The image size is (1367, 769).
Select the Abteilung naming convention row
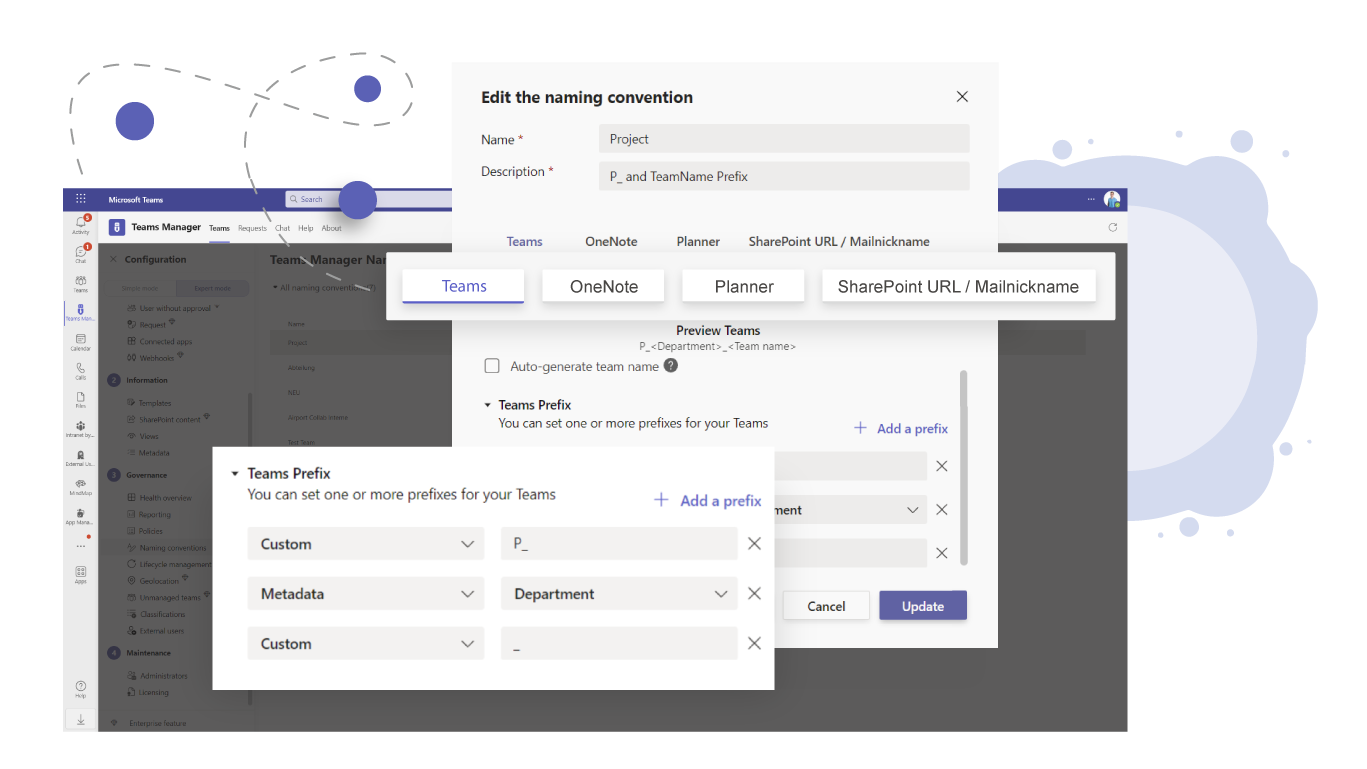pos(301,368)
